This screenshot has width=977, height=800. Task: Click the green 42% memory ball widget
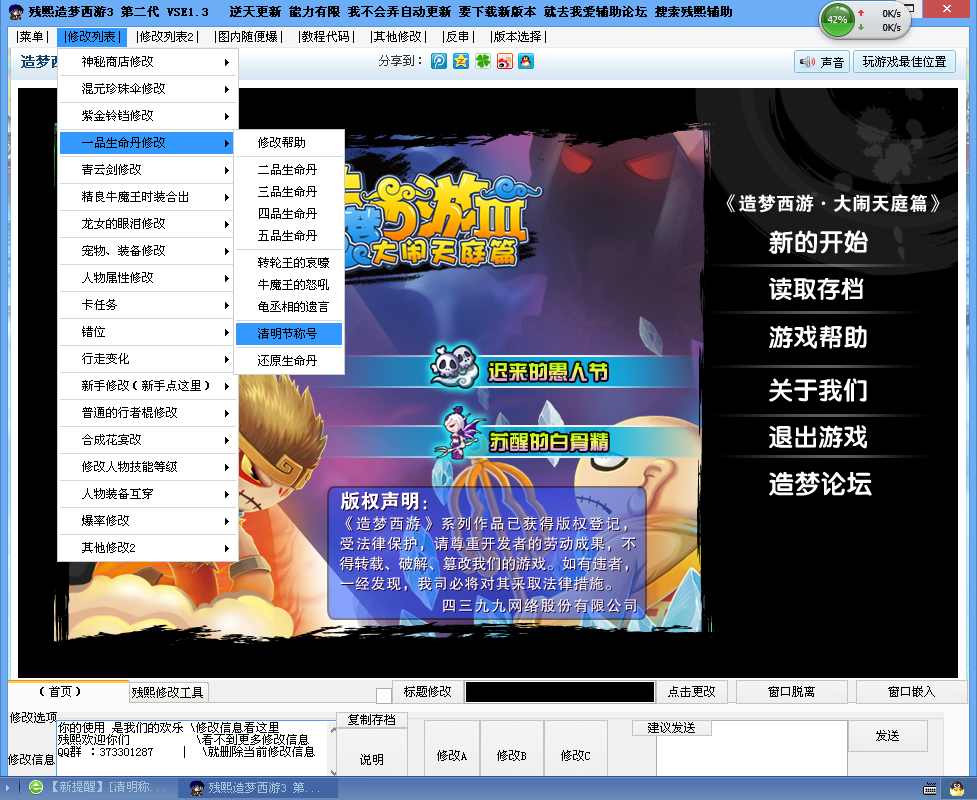(x=837, y=20)
